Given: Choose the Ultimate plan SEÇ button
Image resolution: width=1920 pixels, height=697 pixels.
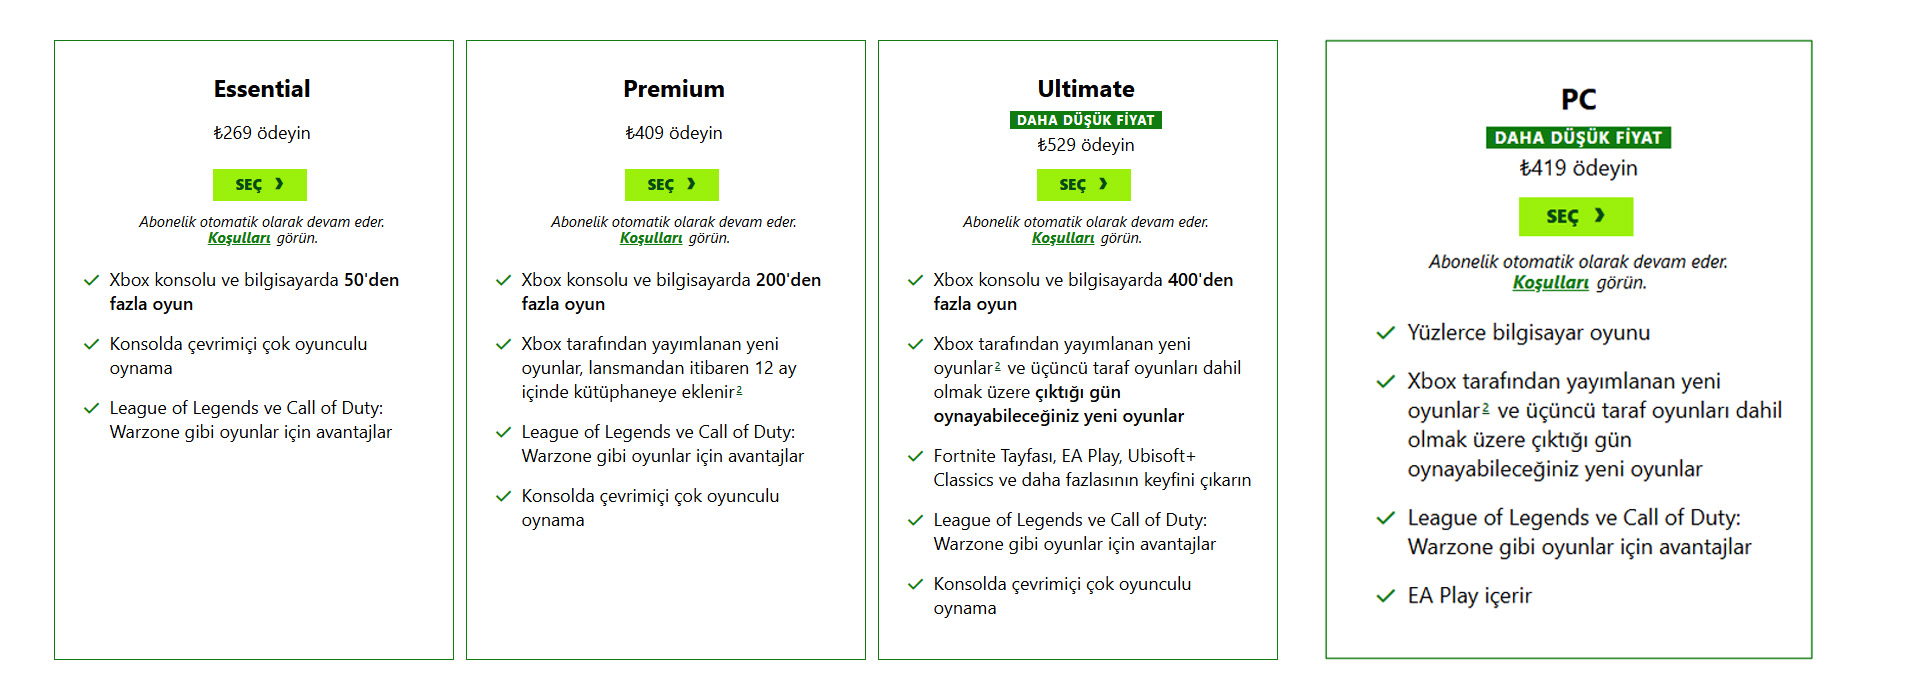Looking at the screenshot, I should (x=1084, y=185).
